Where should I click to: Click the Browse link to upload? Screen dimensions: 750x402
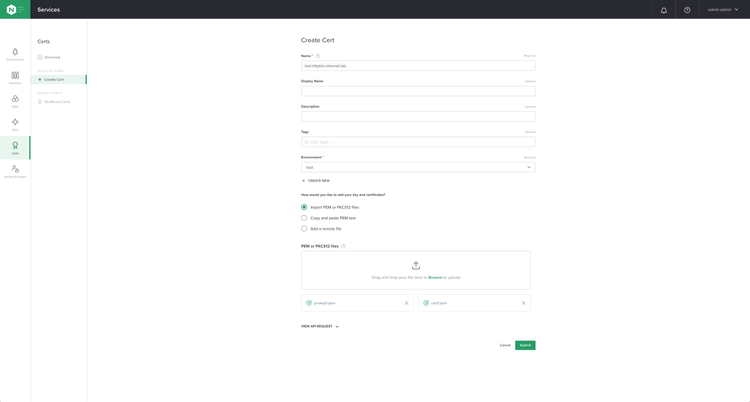pos(435,278)
